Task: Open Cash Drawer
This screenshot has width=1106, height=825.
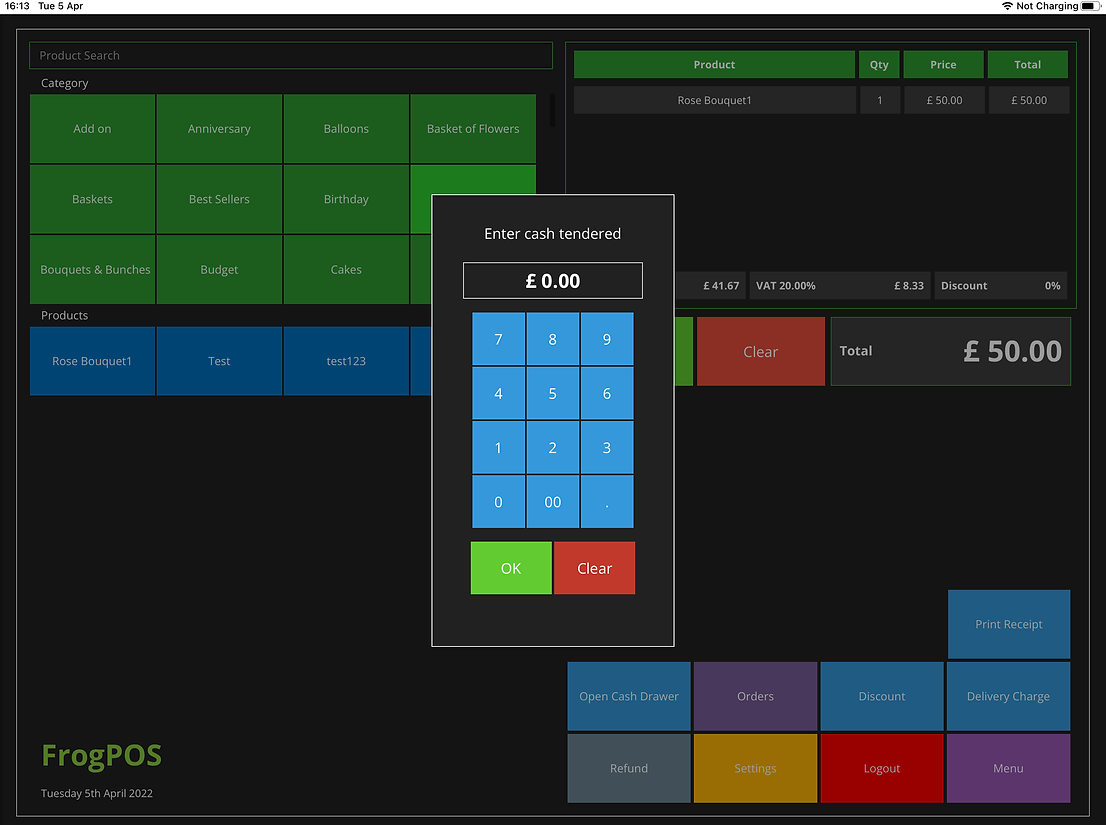Action: pyautogui.click(x=629, y=696)
